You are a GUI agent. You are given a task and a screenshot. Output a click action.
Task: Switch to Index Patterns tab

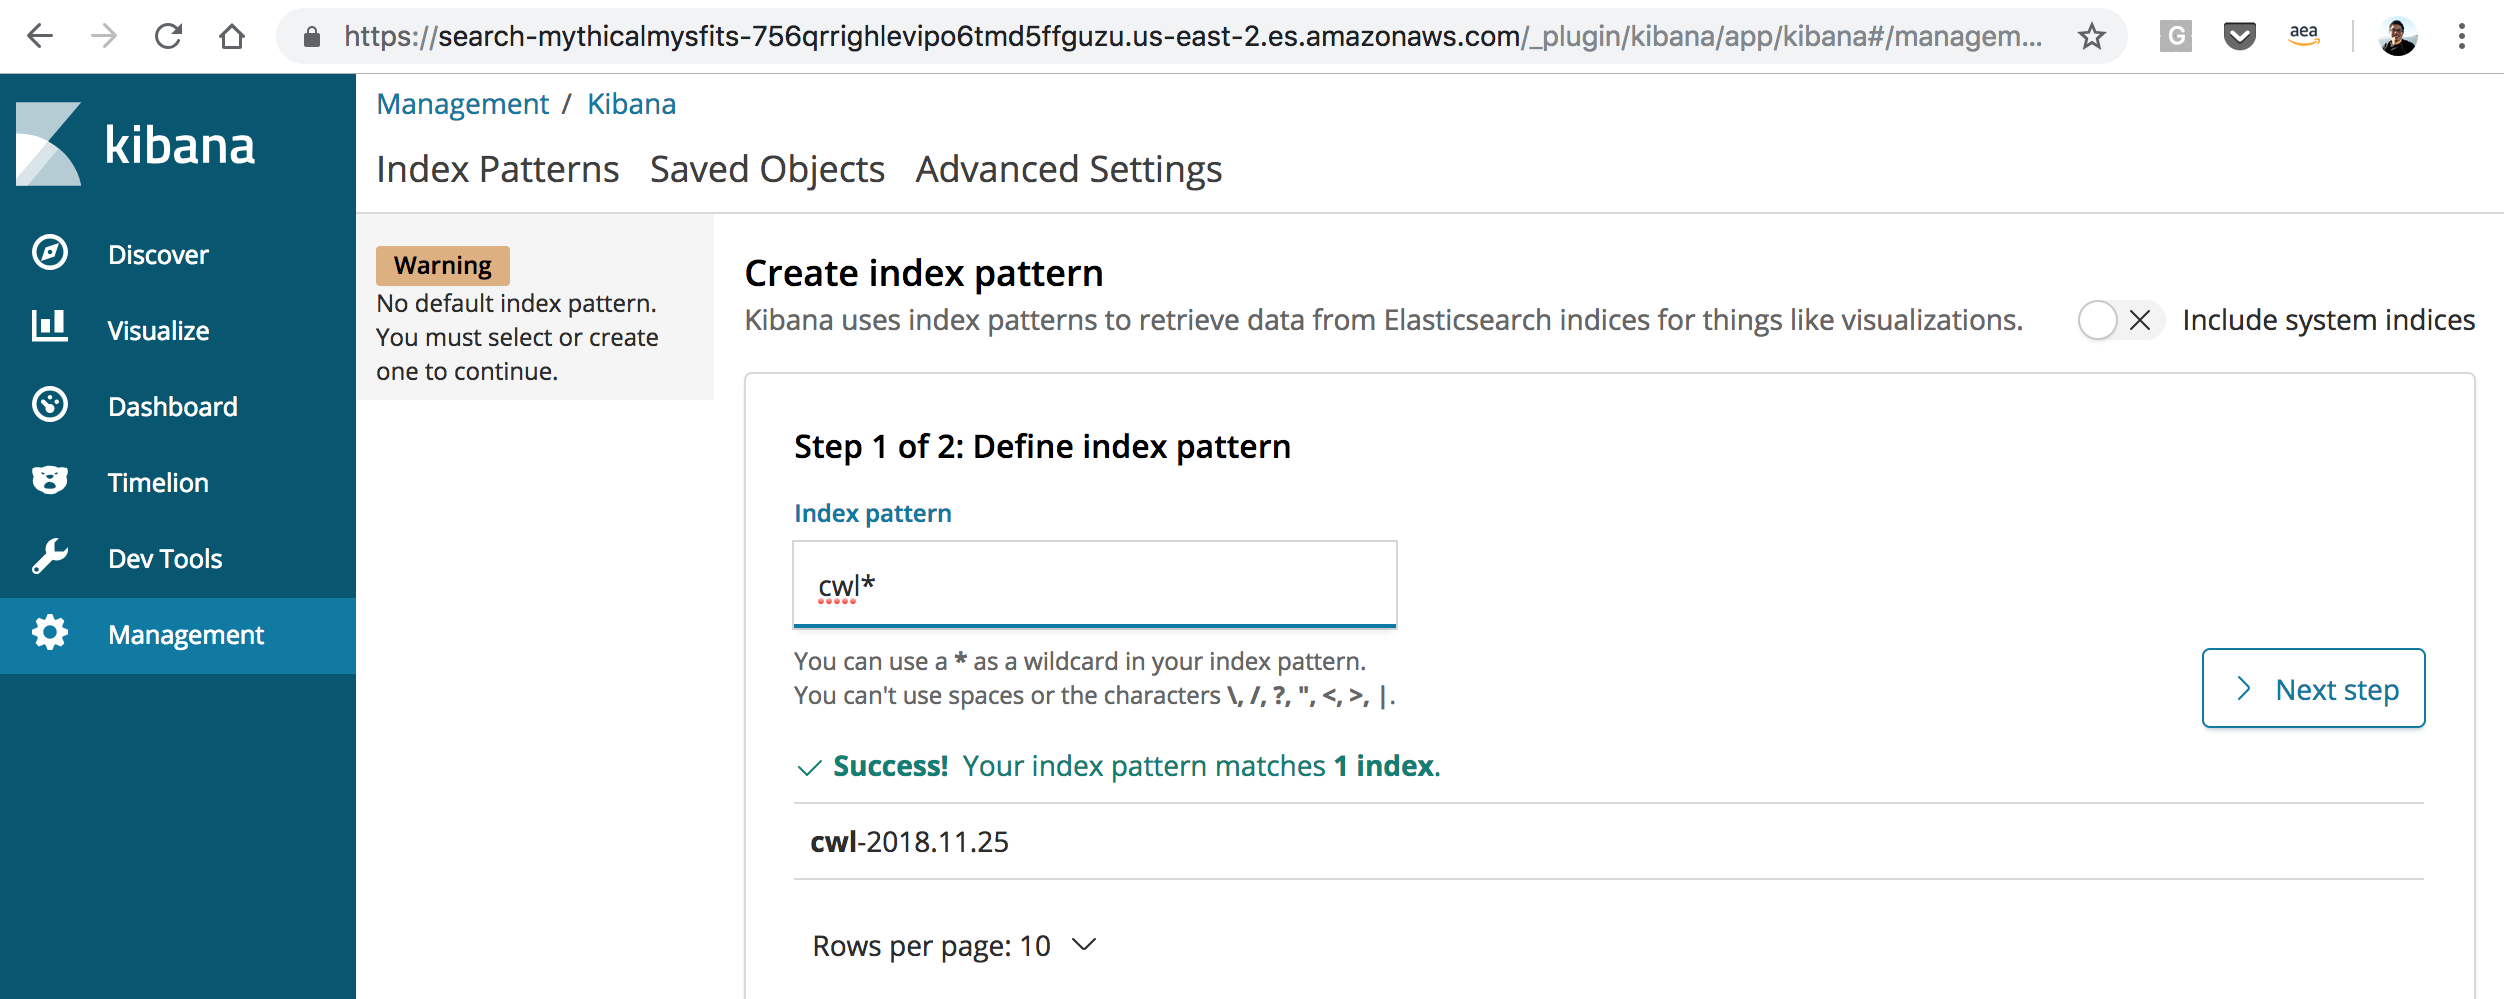click(x=498, y=170)
